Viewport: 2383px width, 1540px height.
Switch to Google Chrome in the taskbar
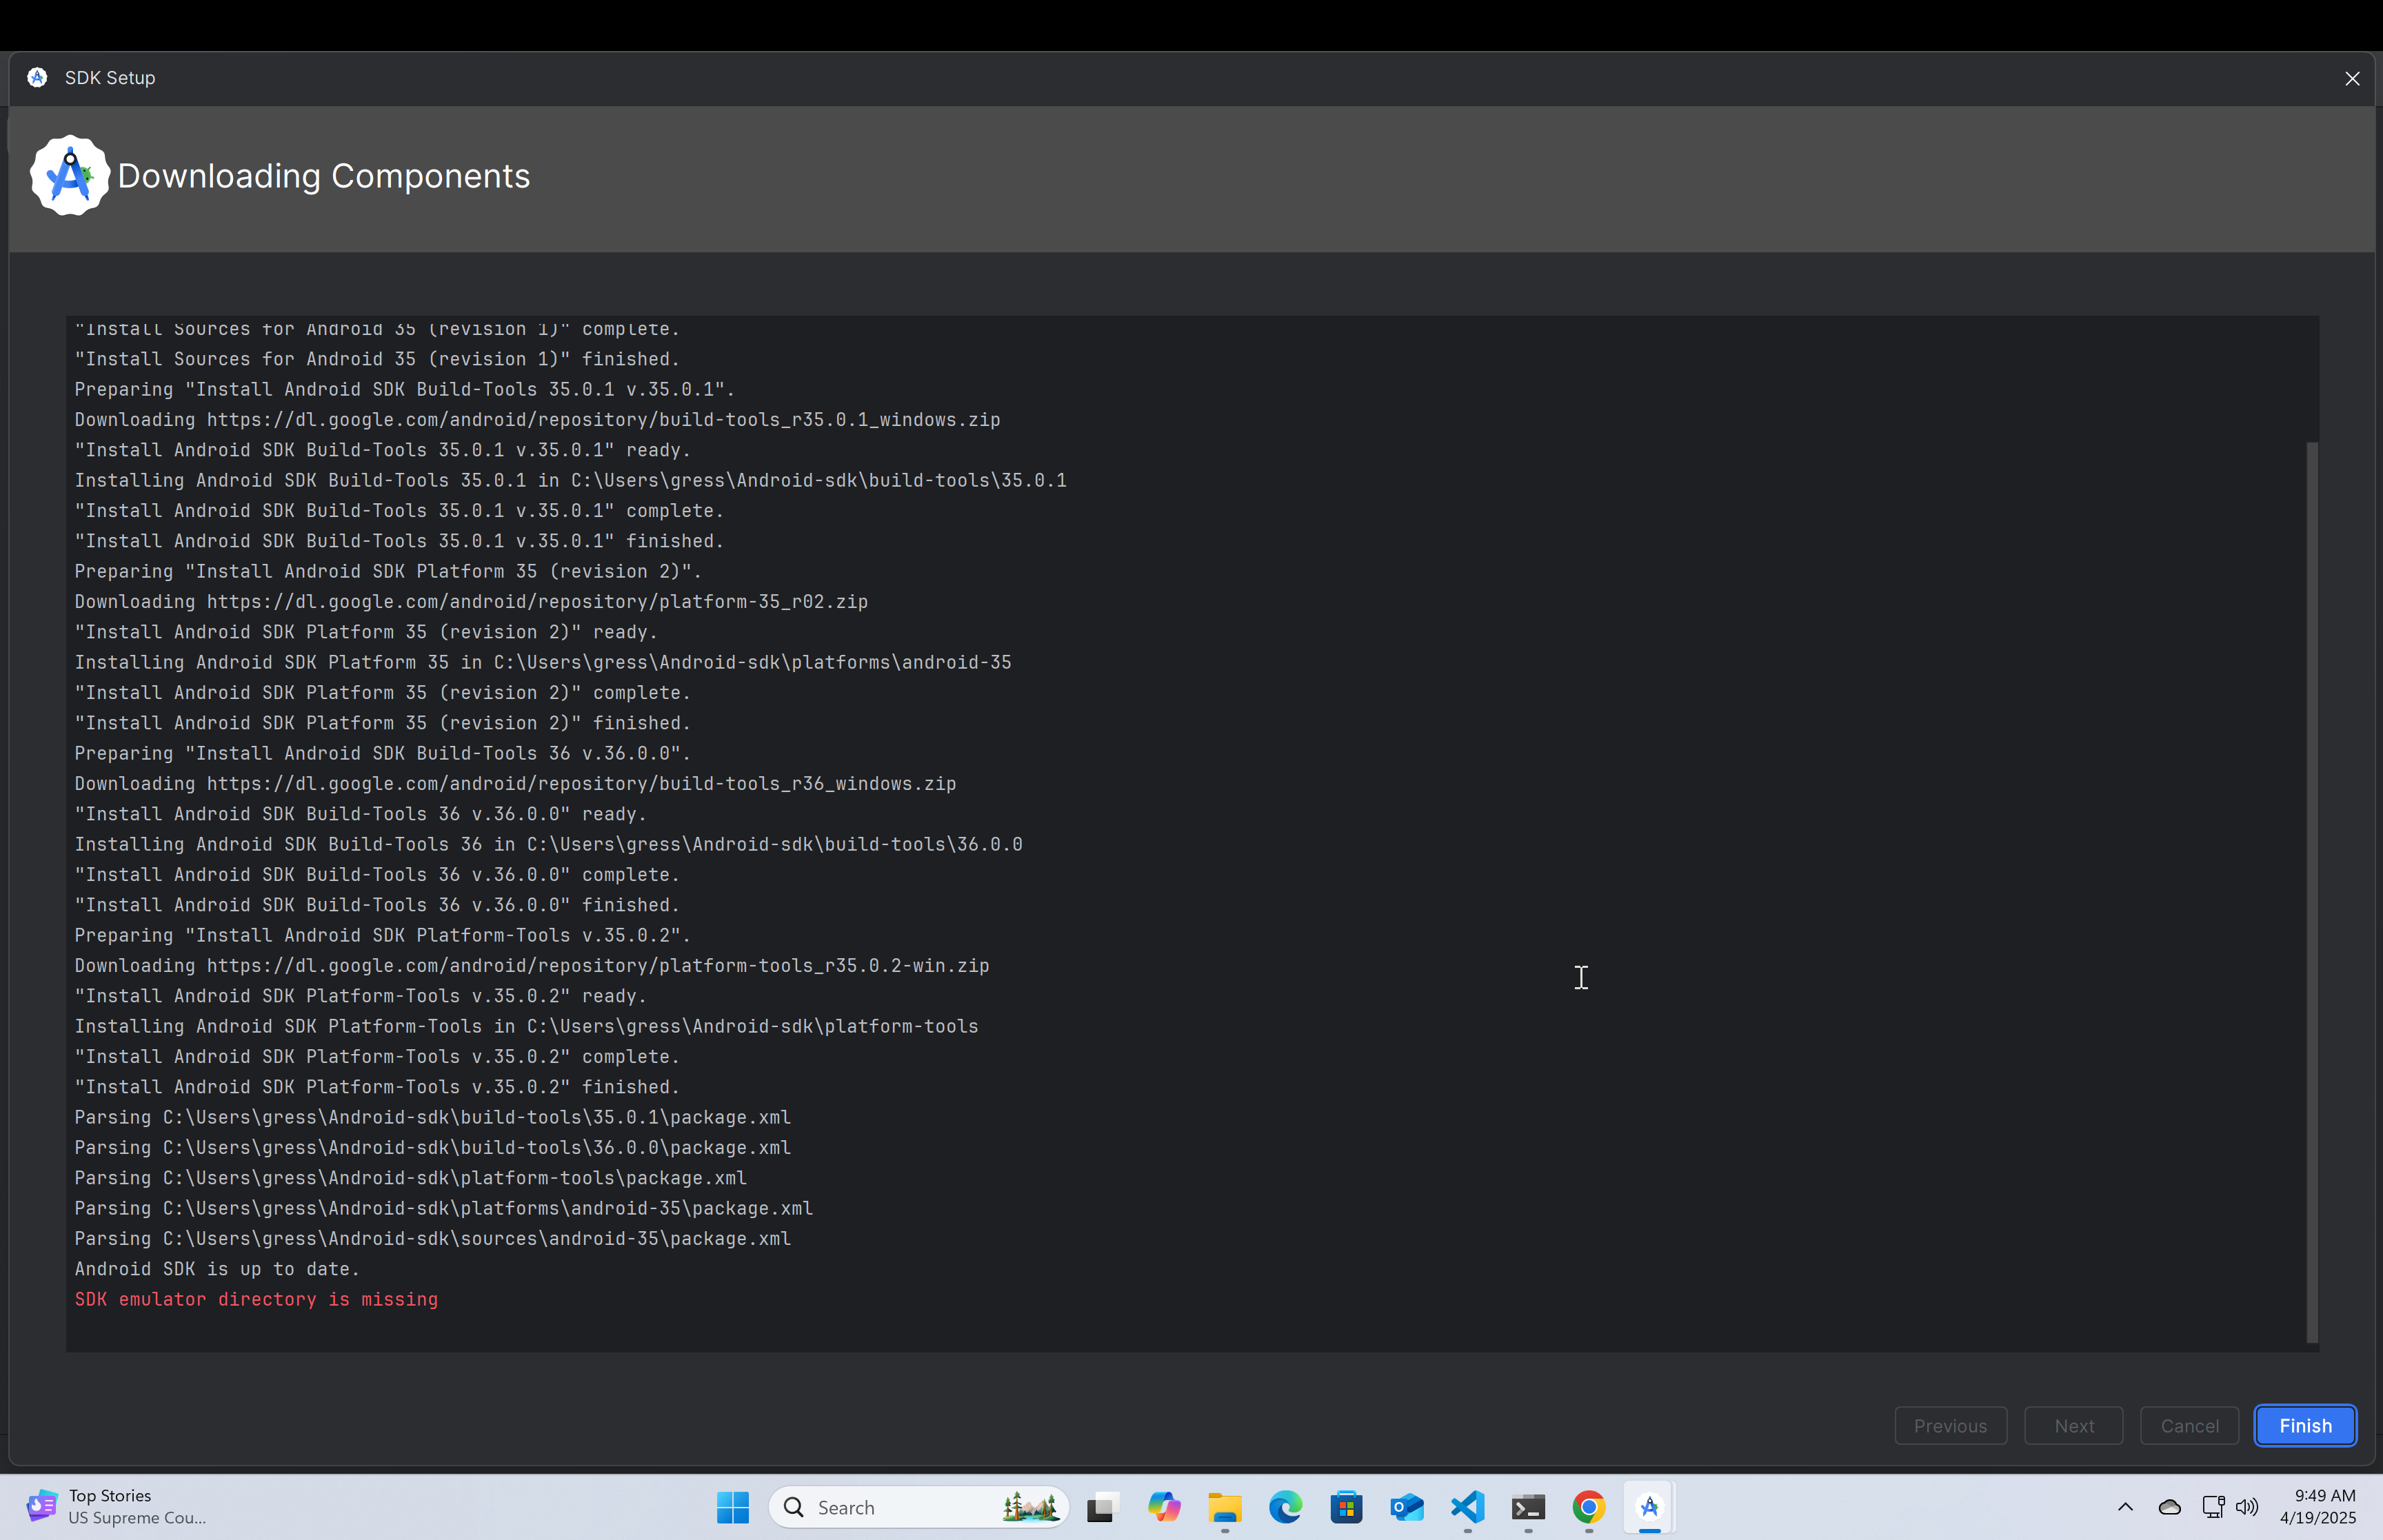(1589, 1507)
